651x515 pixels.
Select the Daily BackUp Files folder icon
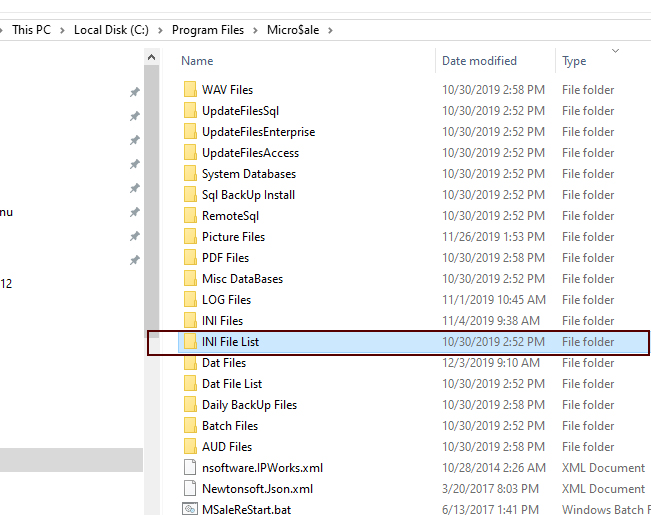(x=190, y=405)
